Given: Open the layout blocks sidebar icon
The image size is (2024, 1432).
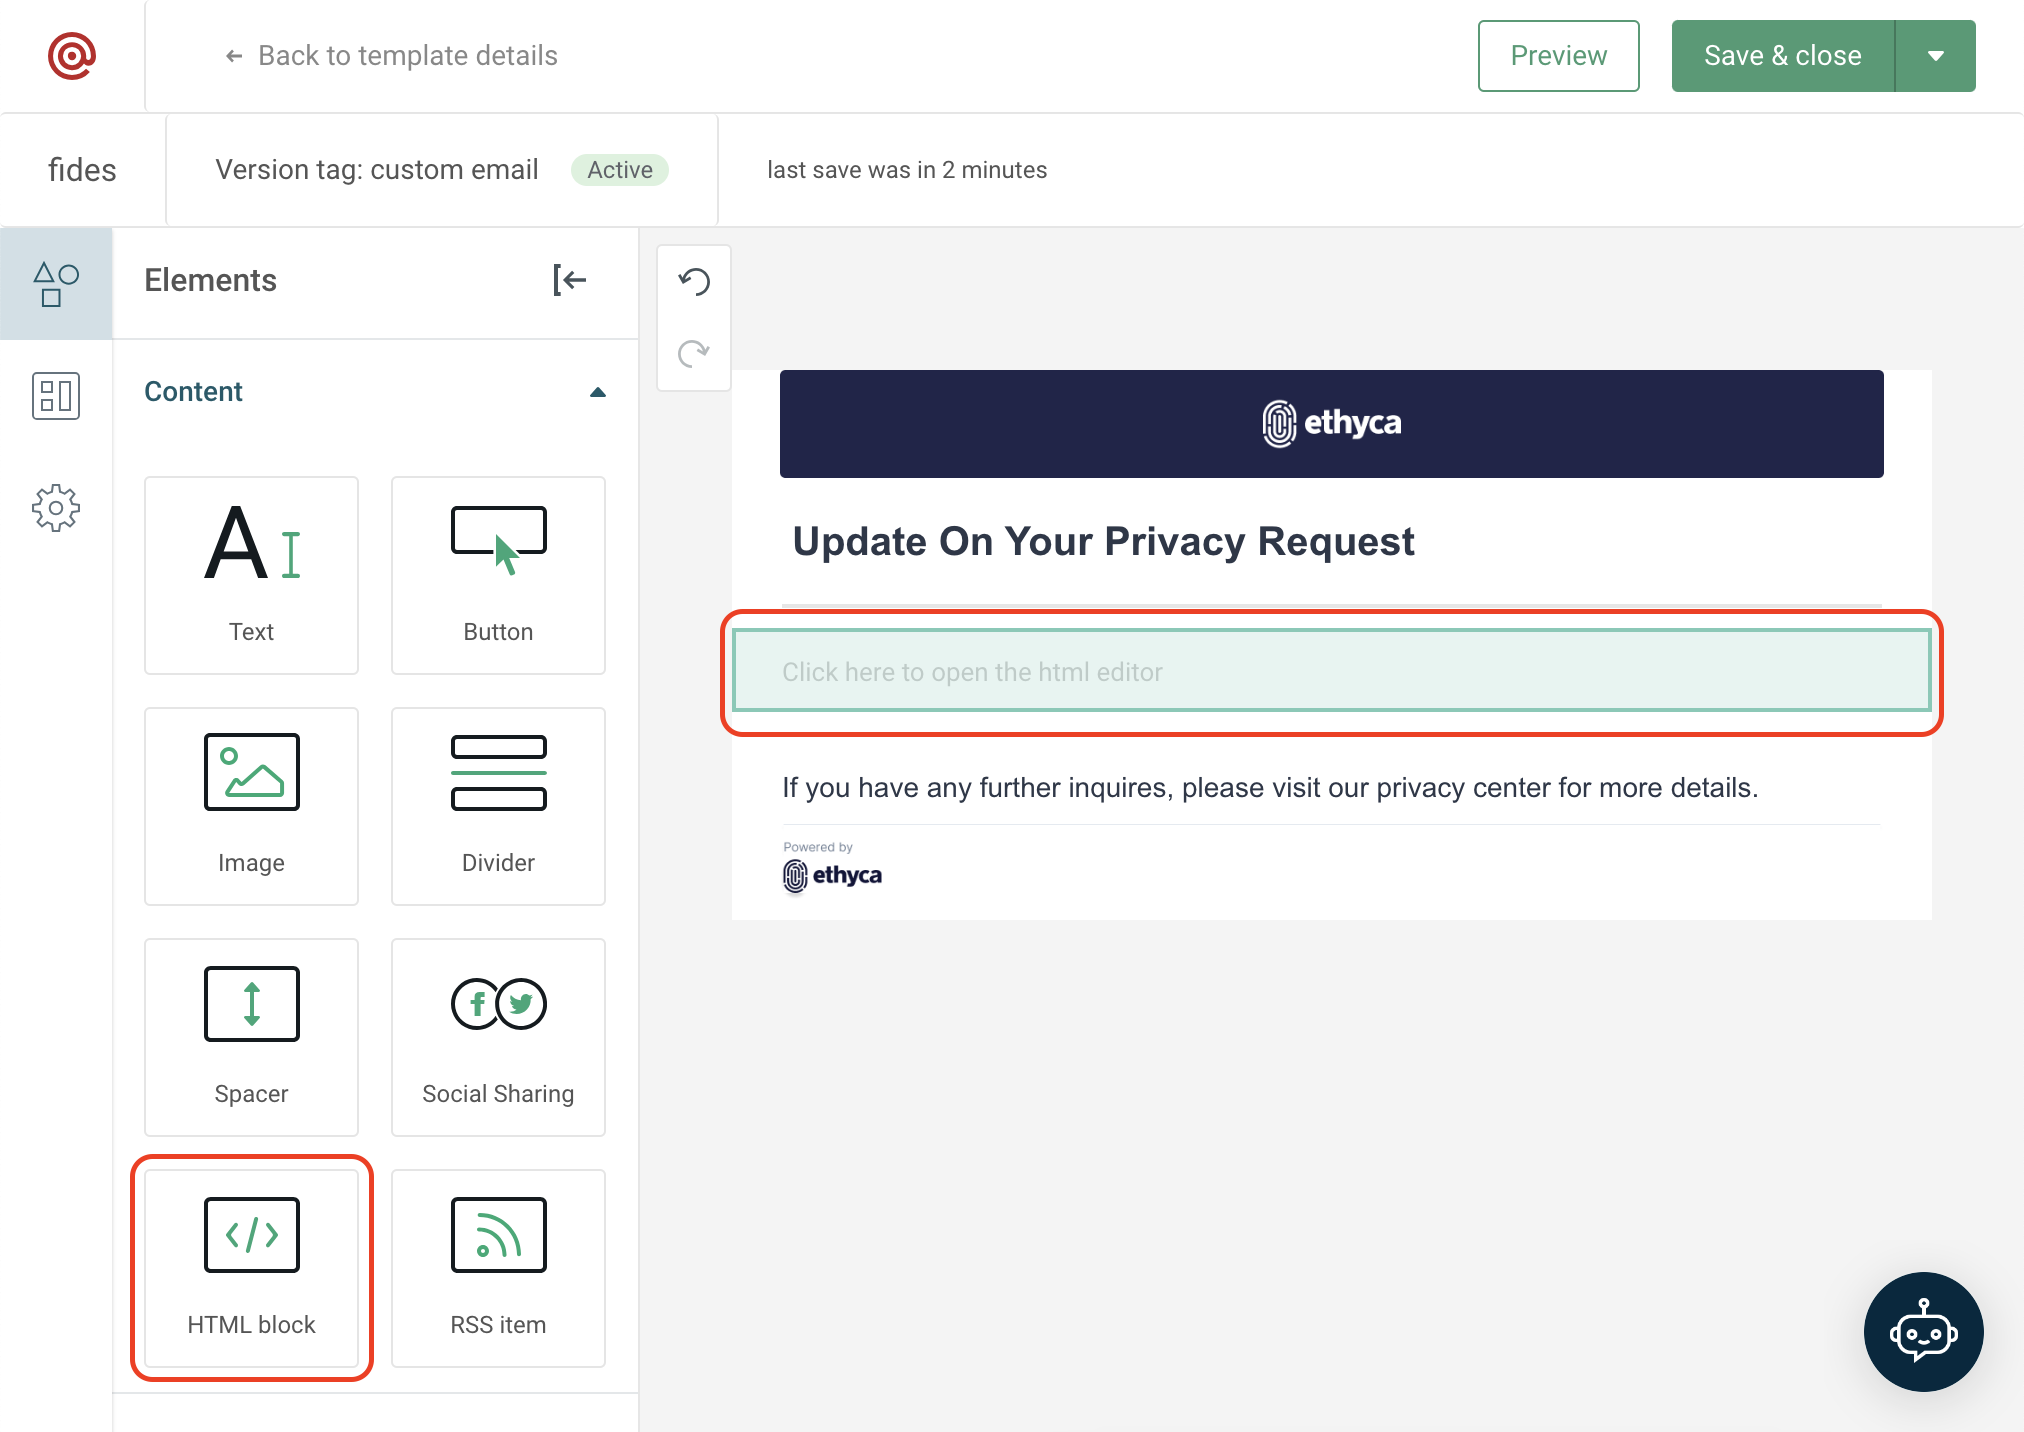Looking at the screenshot, I should 56,396.
